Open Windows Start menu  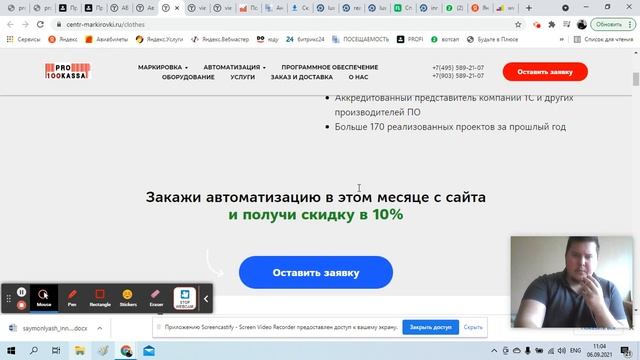(x=11, y=351)
